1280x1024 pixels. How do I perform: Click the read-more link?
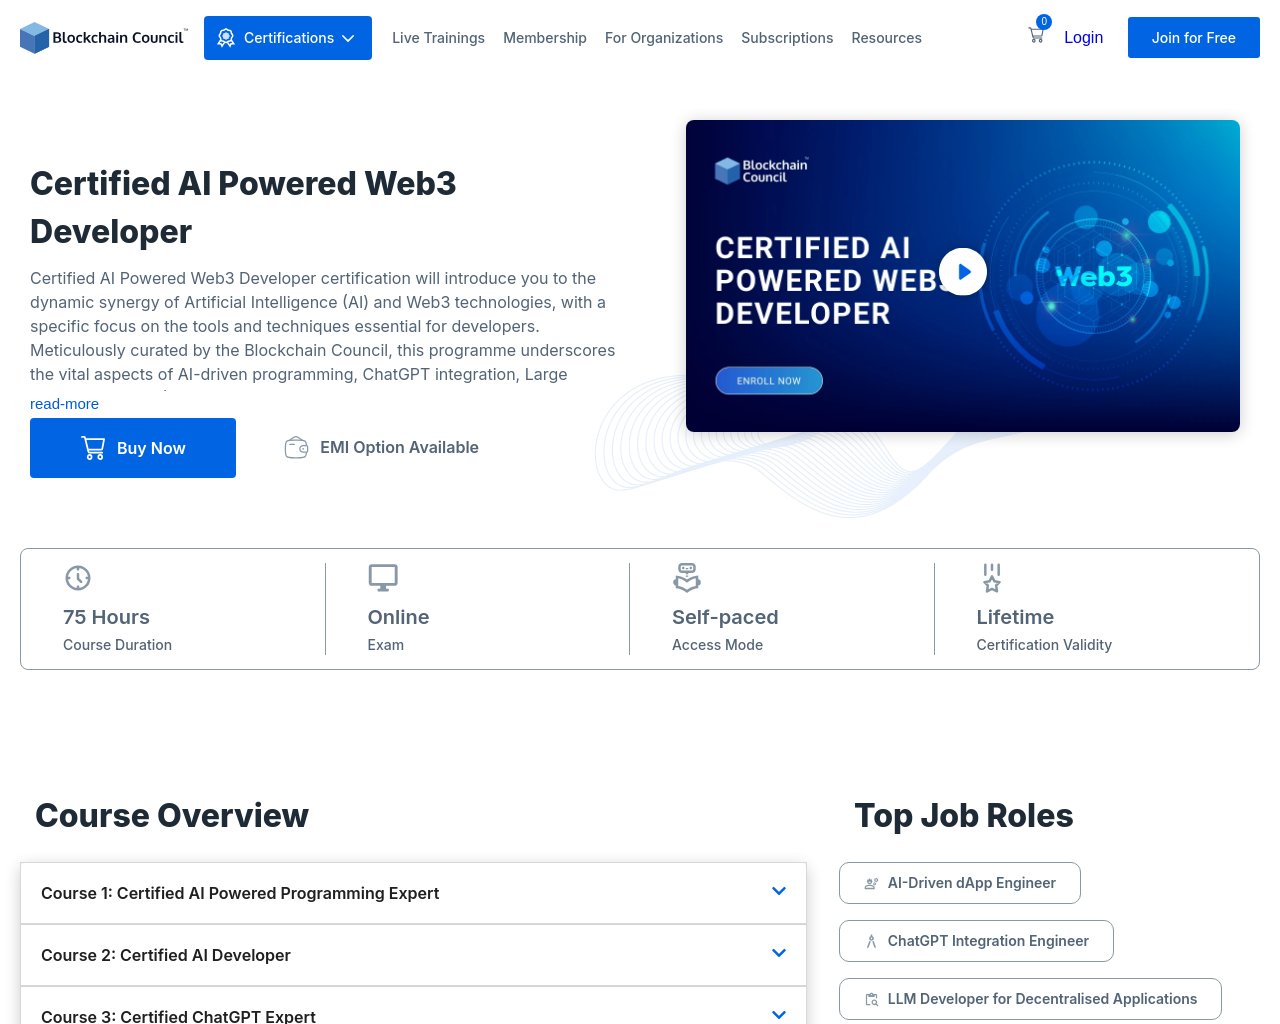point(64,404)
